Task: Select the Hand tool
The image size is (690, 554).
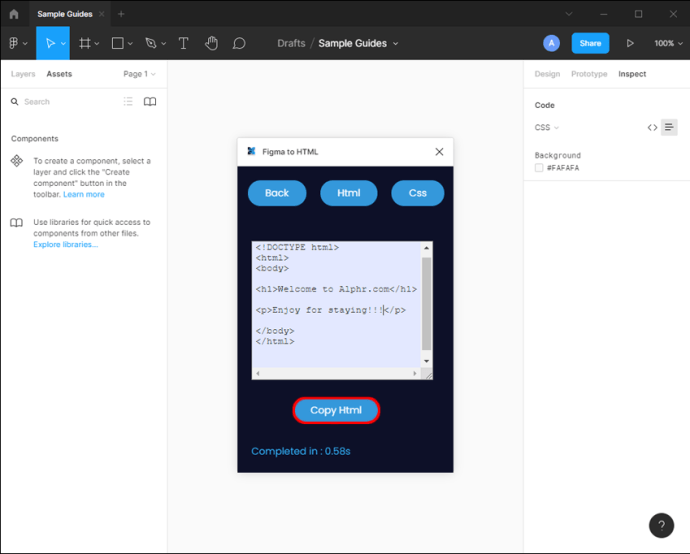Action: 212,43
